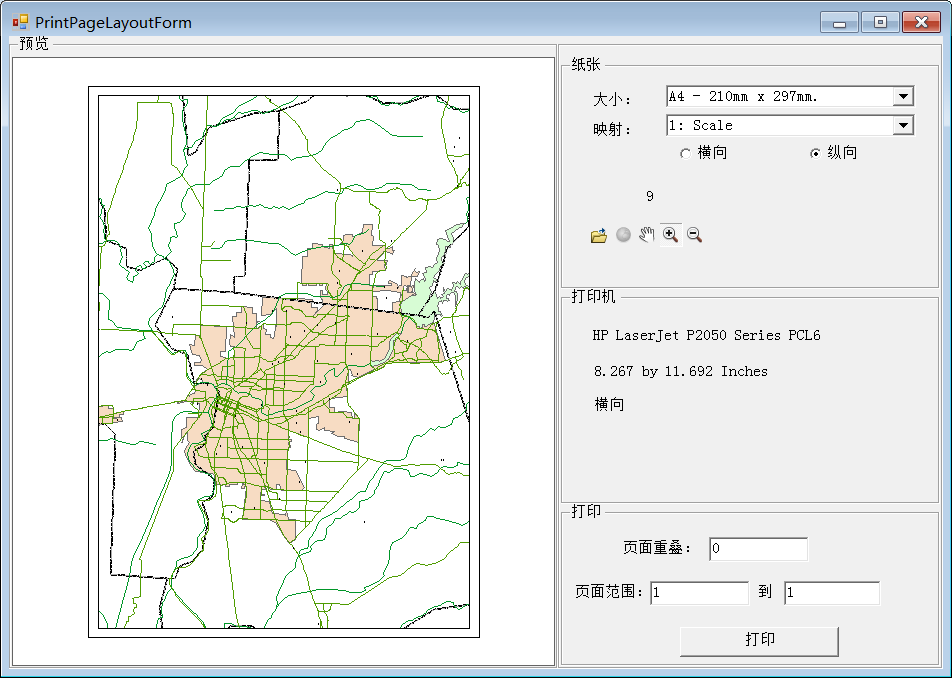Maximize the PrintPageLayoutForm window
Screen dimensions: 952x678
point(880,22)
